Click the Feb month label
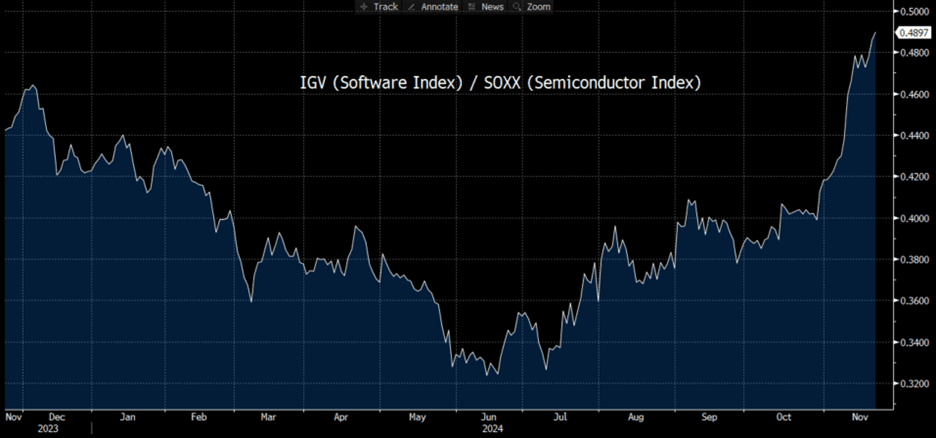The width and height of the screenshot is (936, 438). click(199, 417)
